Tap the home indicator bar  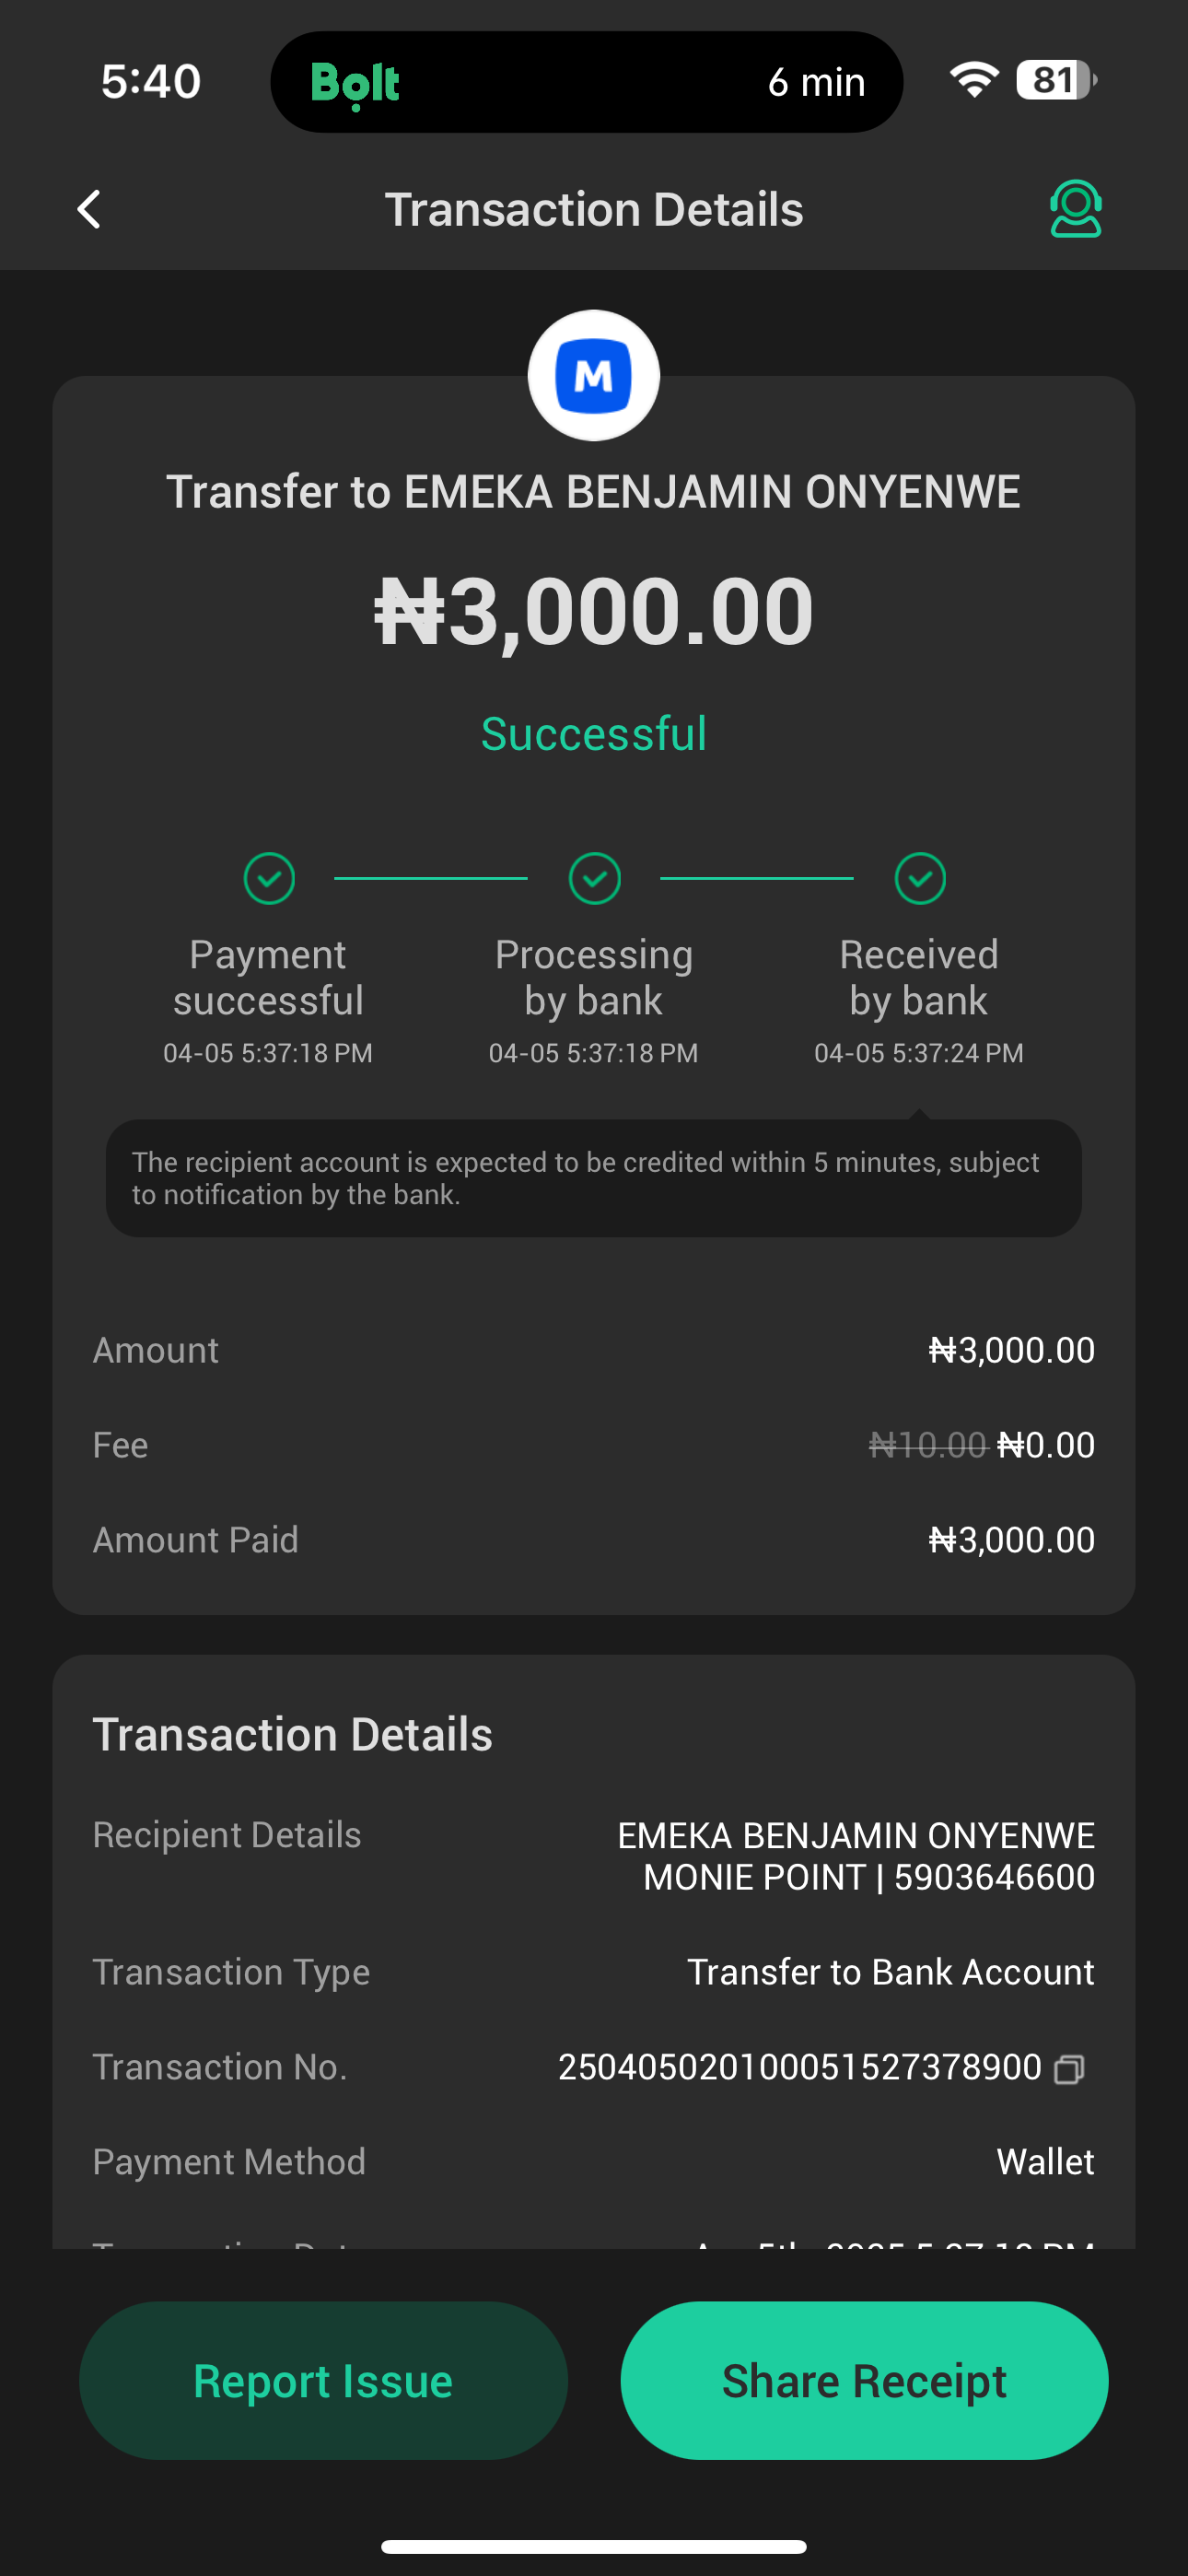594,2546
